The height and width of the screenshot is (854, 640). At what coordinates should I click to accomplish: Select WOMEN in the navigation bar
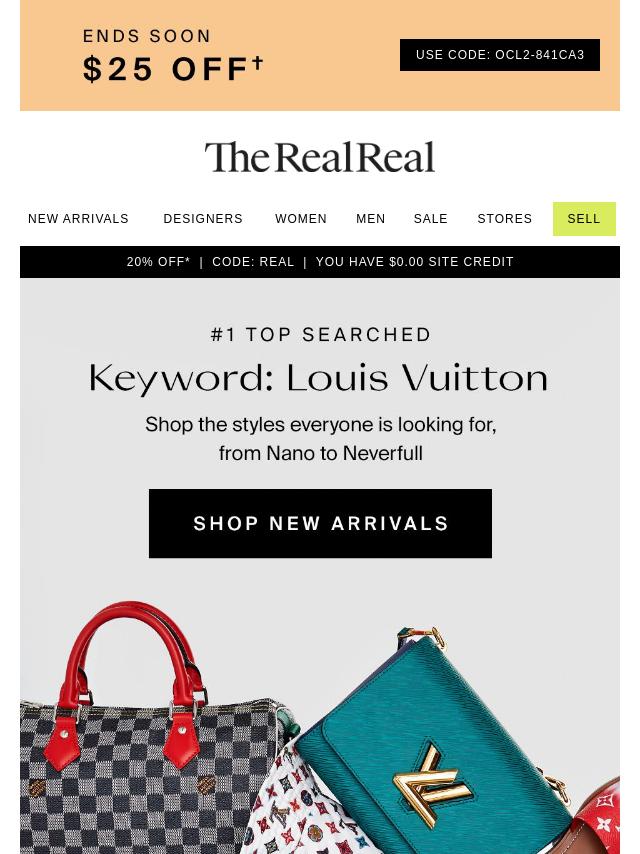(x=301, y=218)
